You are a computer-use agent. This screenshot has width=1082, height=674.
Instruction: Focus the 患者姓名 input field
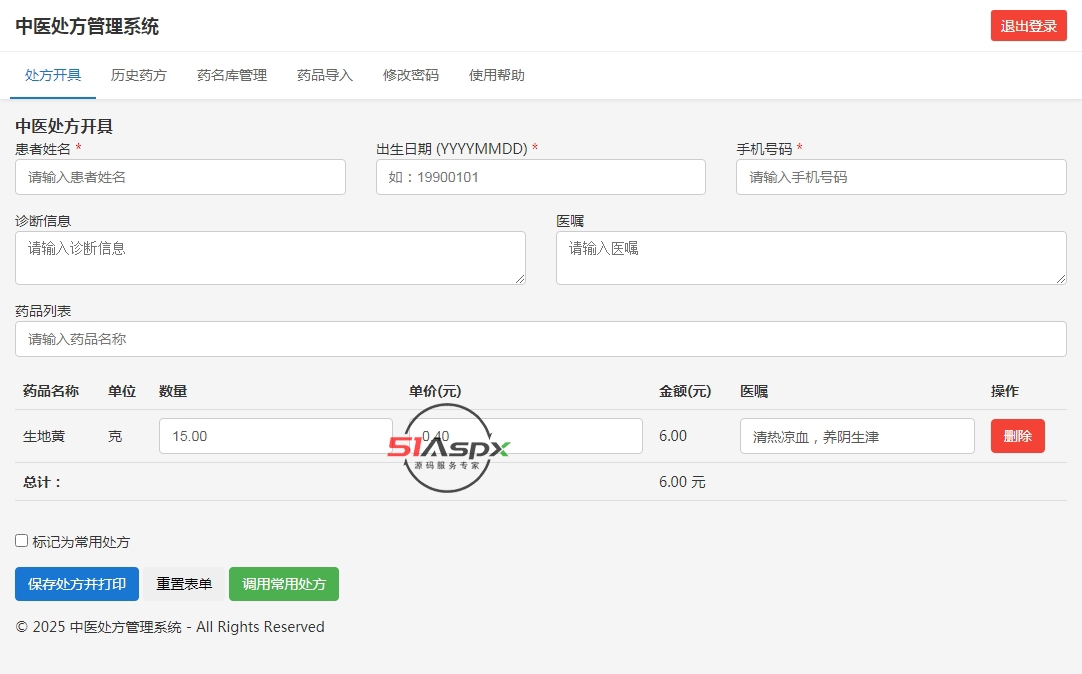(180, 177)
